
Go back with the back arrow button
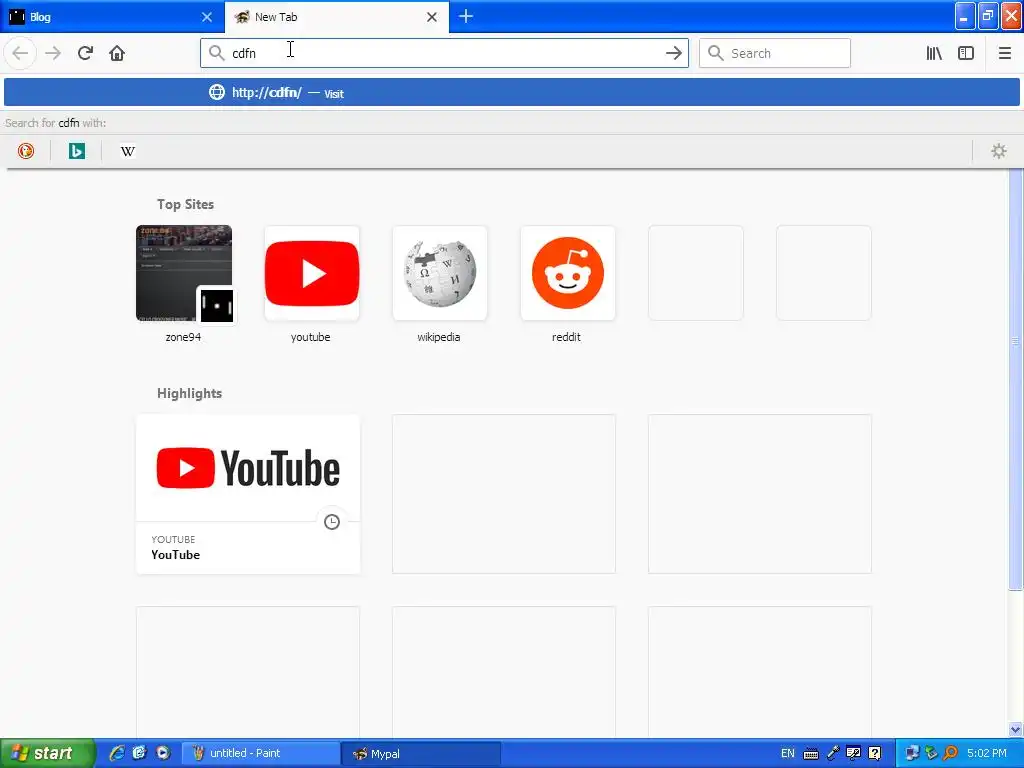pos(20,53)
